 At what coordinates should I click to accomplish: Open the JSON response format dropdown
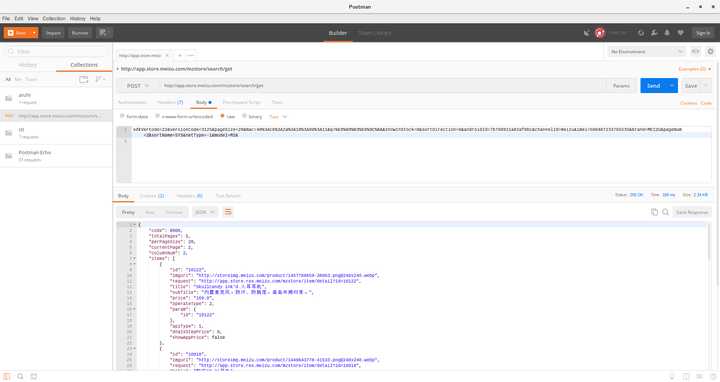pyautogui.click(x=204, y=212)
